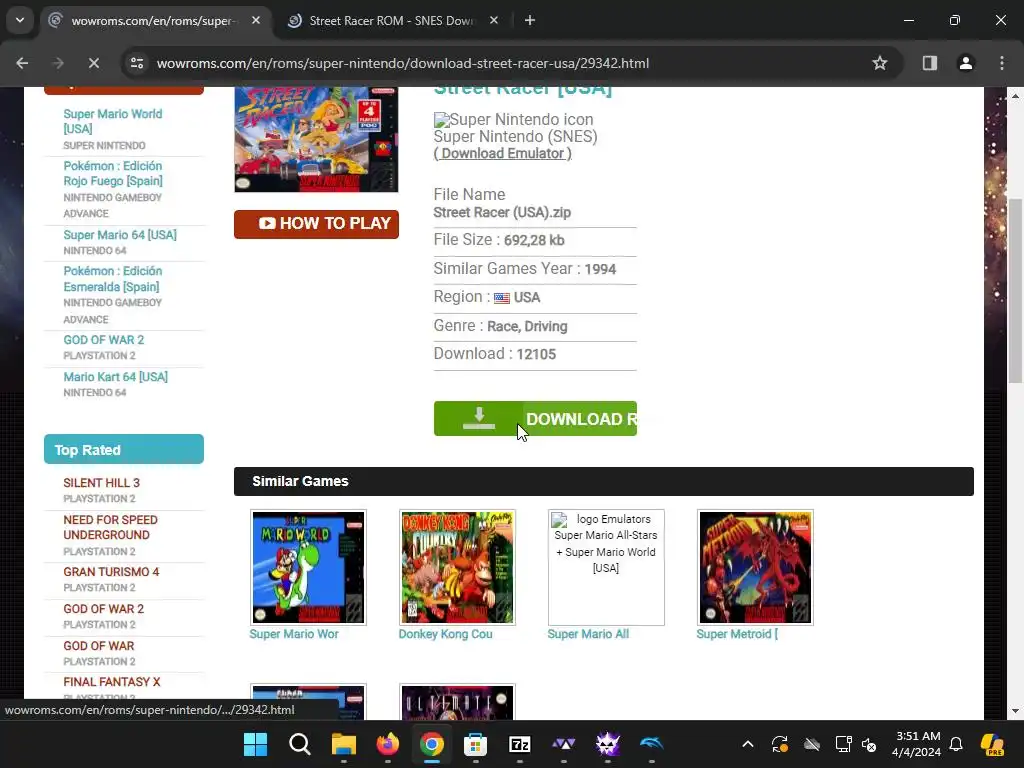Close the Street Racer ROM tab
The height and width of the screenshot is (768, 1024).
click(494, 20)
